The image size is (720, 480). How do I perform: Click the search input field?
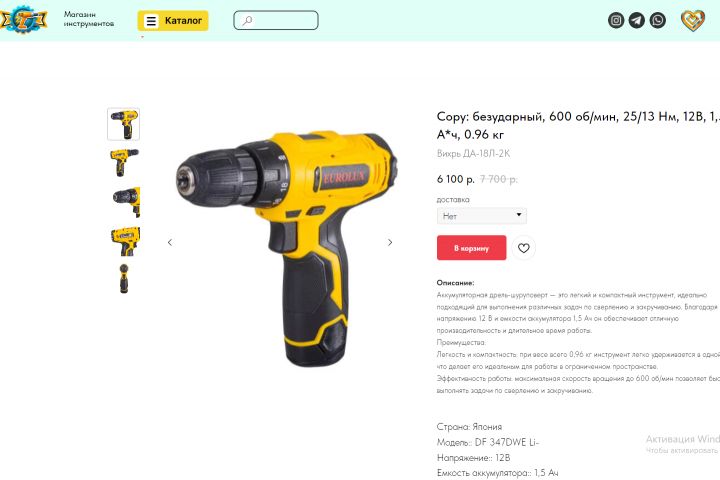point(276,20)
